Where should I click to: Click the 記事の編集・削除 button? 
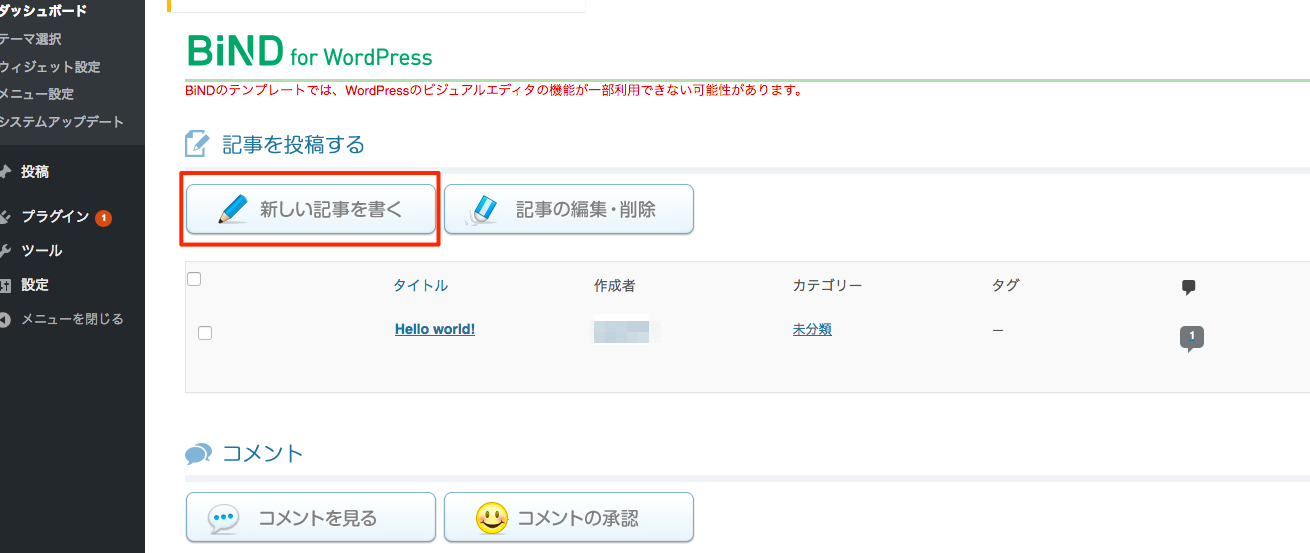point(569,209)
